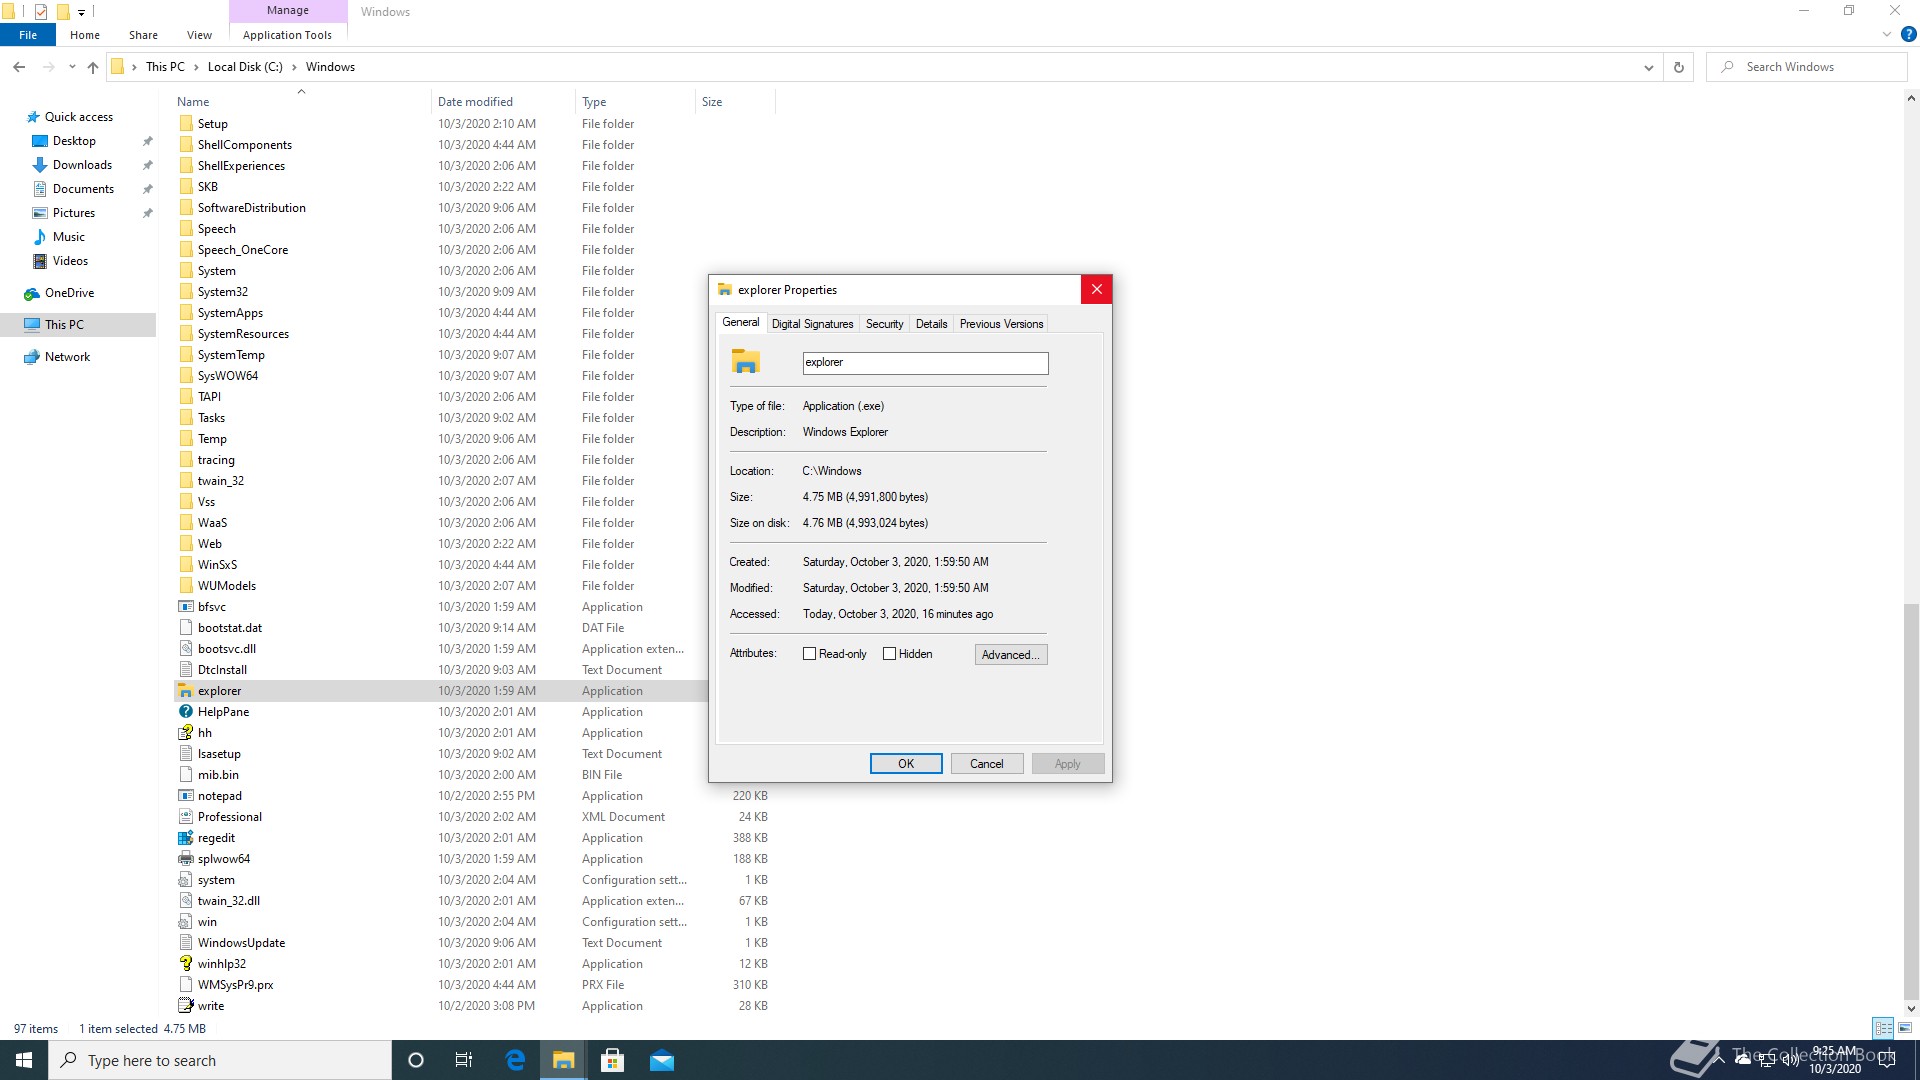Open the File ribbon tab

[x=28, y=35]
